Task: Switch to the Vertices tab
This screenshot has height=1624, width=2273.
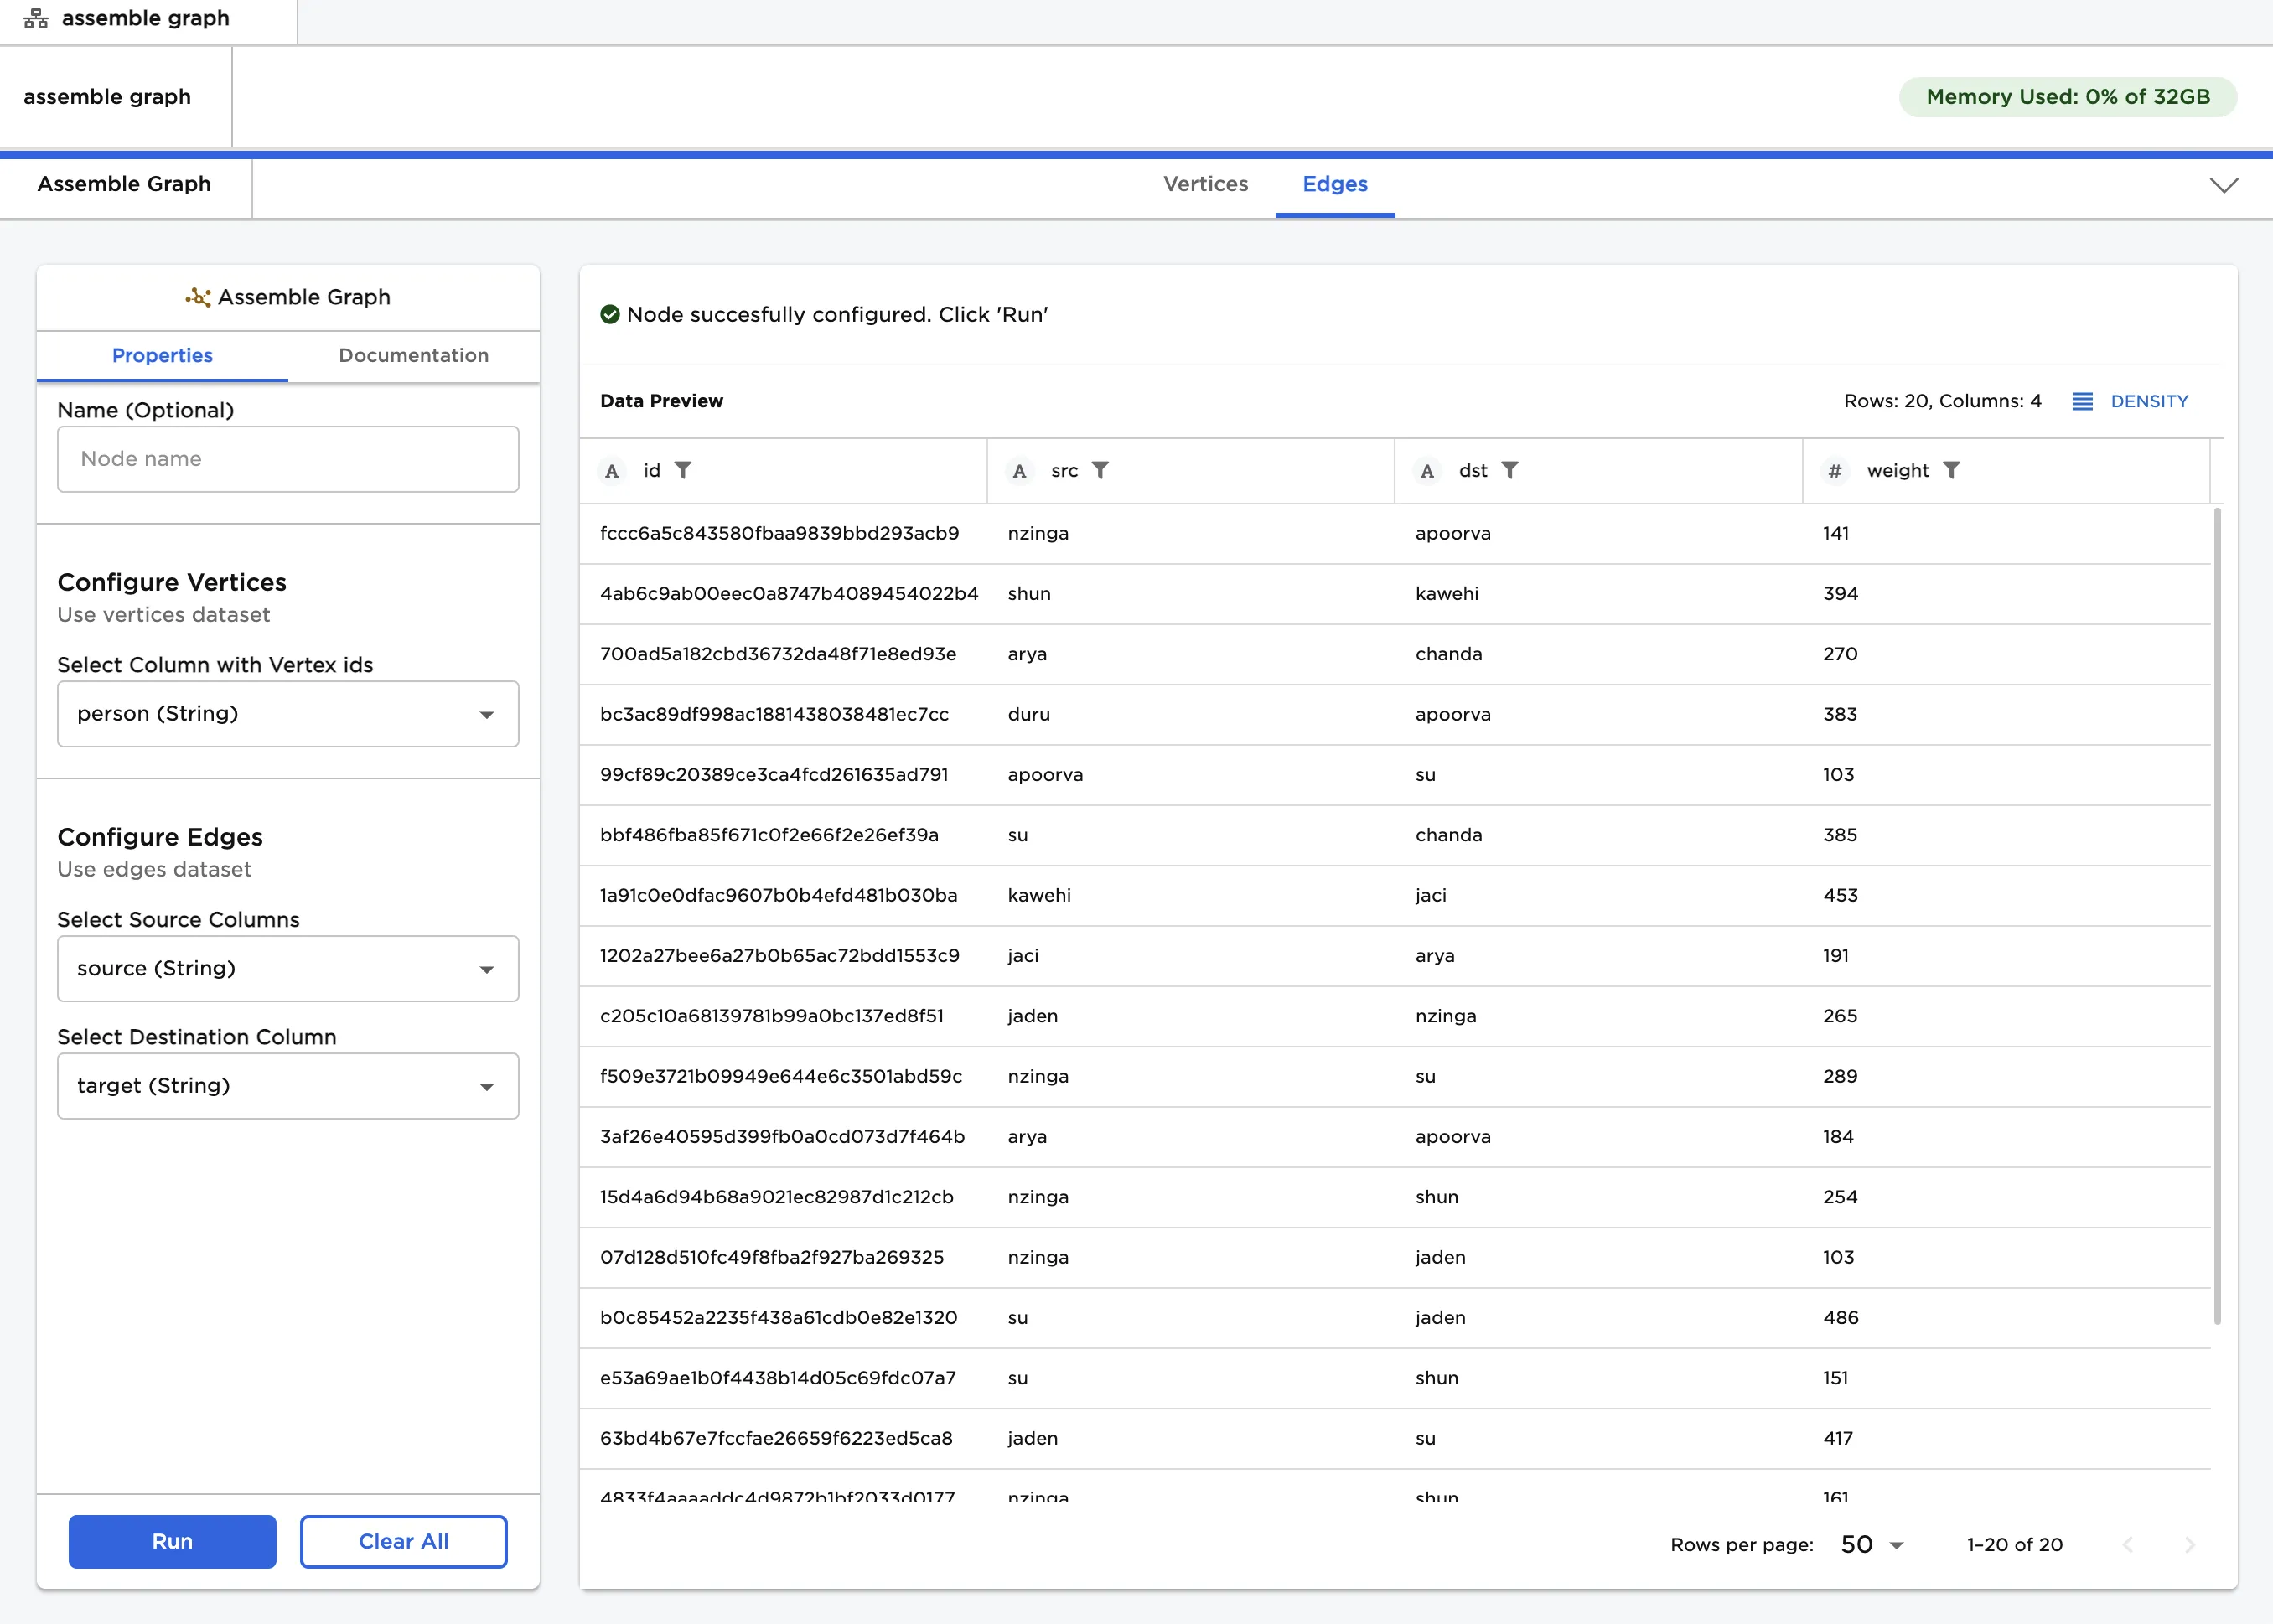Action: coord(1205,184)
